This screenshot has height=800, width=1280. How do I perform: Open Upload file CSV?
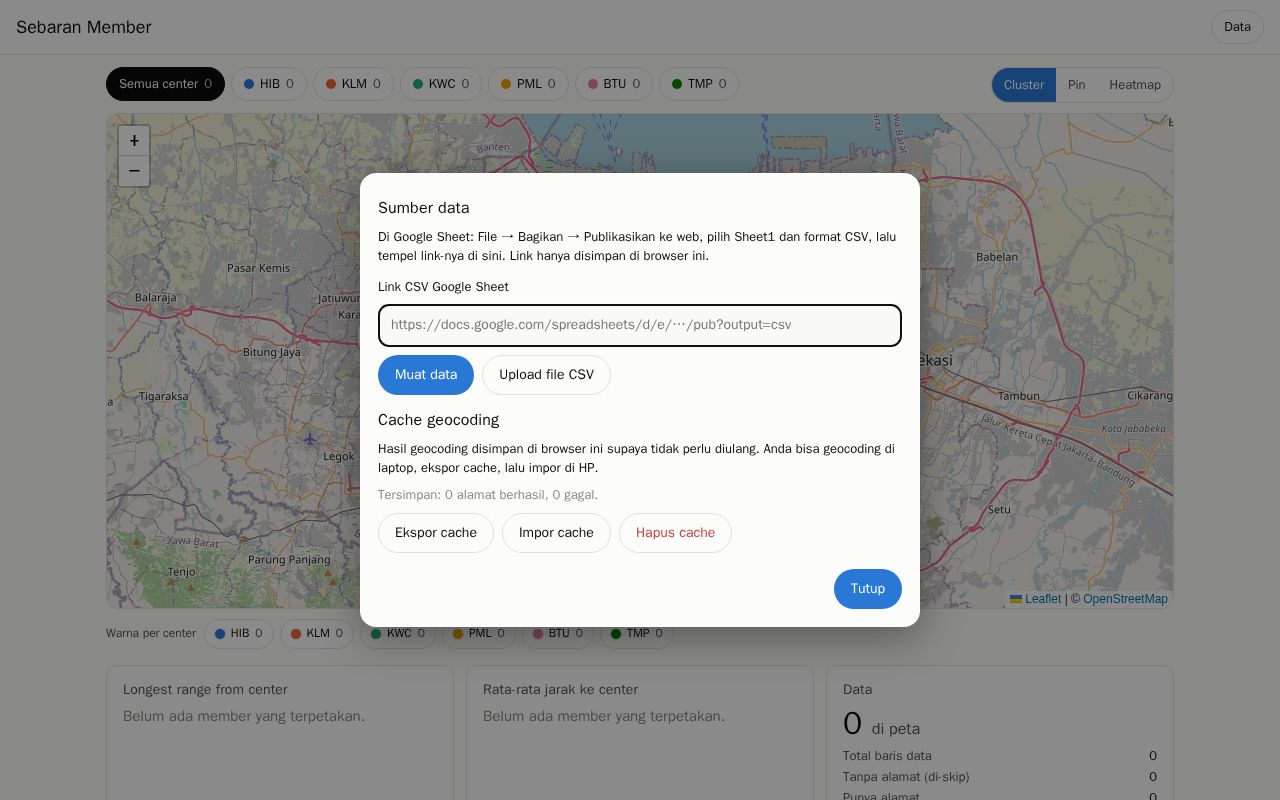[546, 375]
